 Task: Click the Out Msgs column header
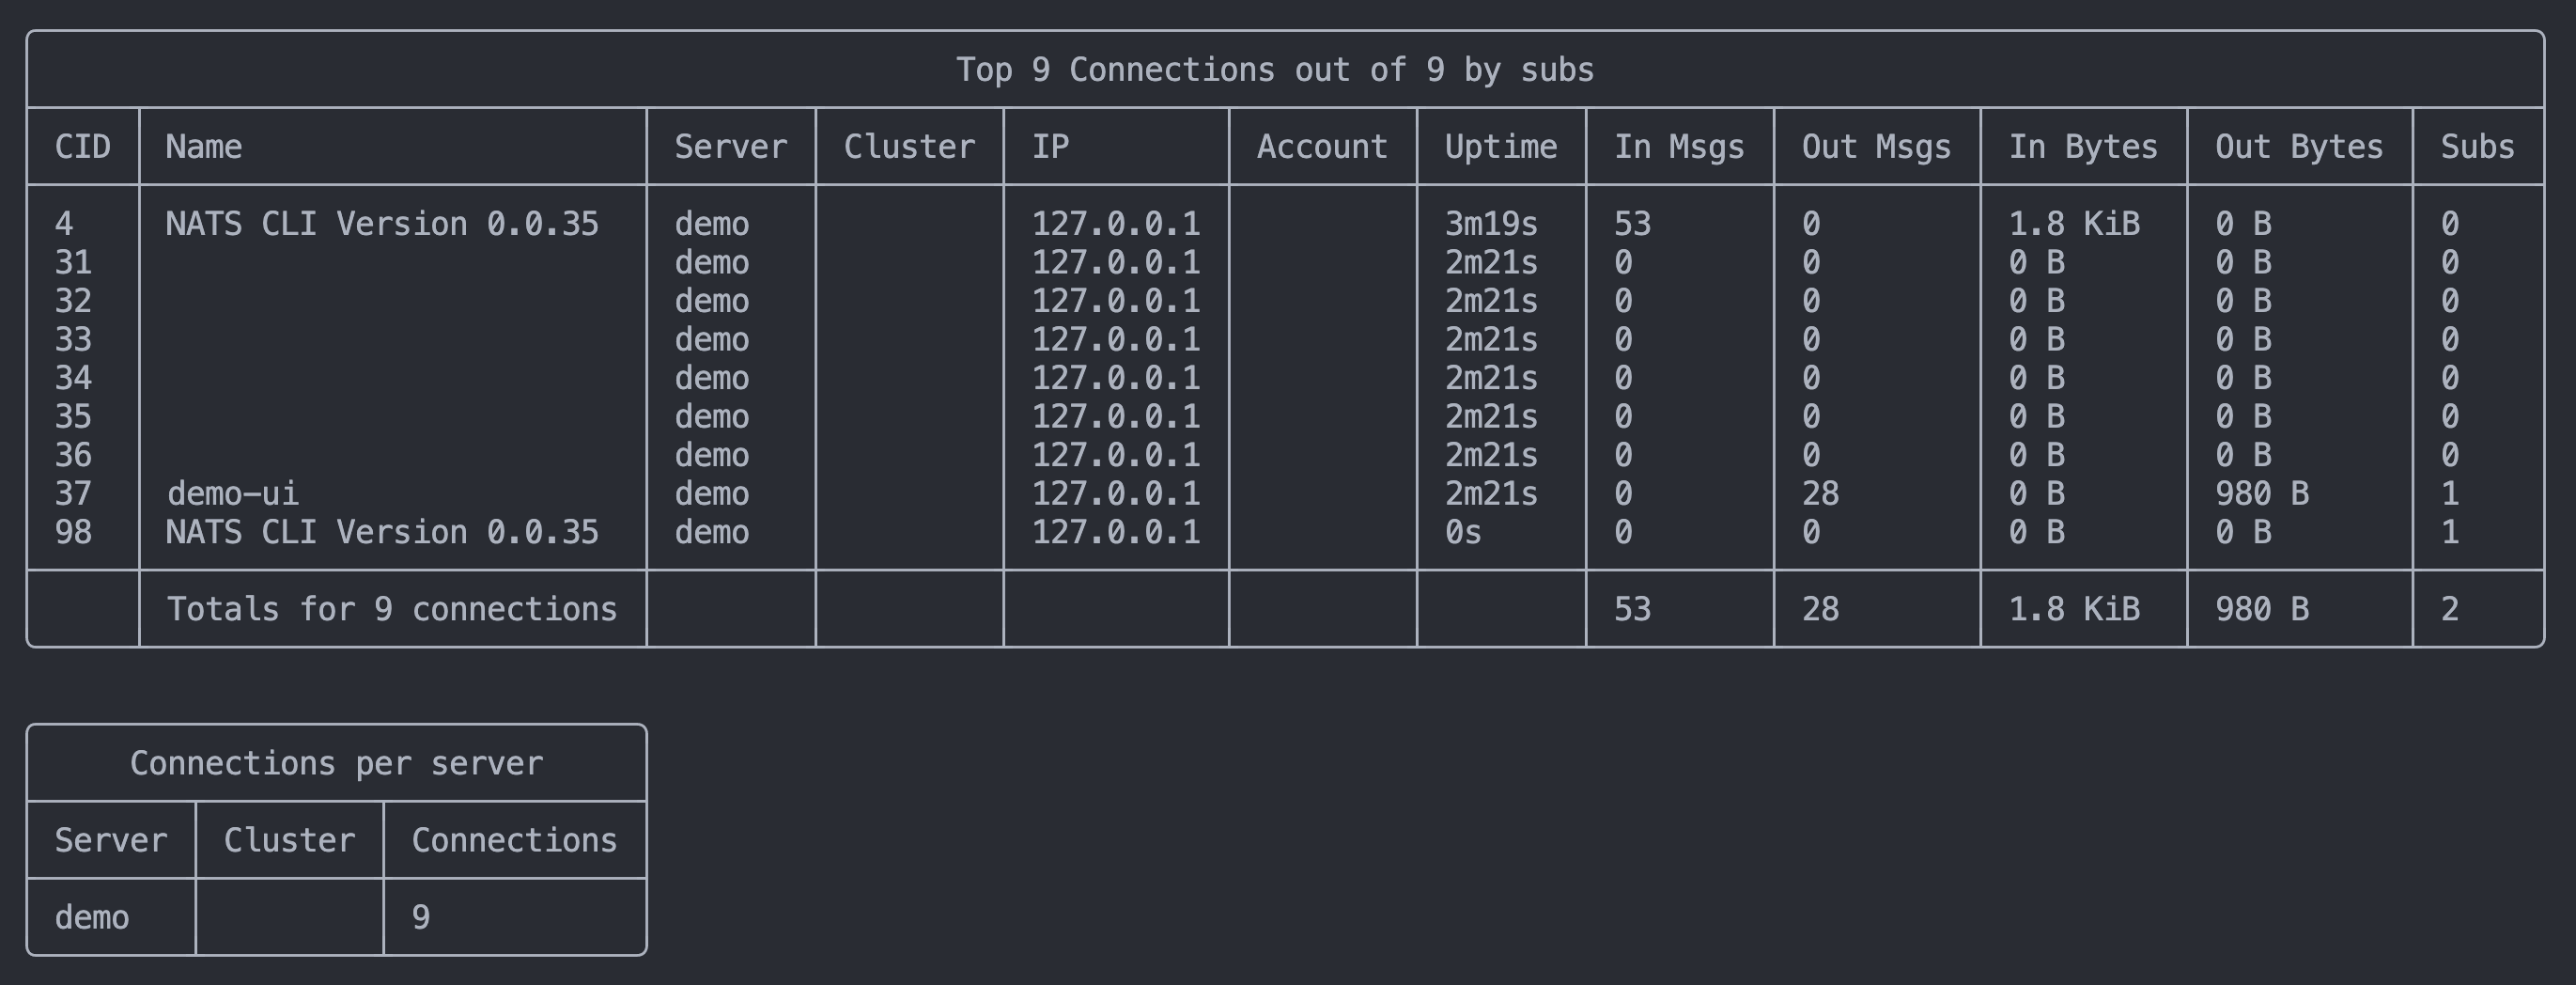point(1876,148)
